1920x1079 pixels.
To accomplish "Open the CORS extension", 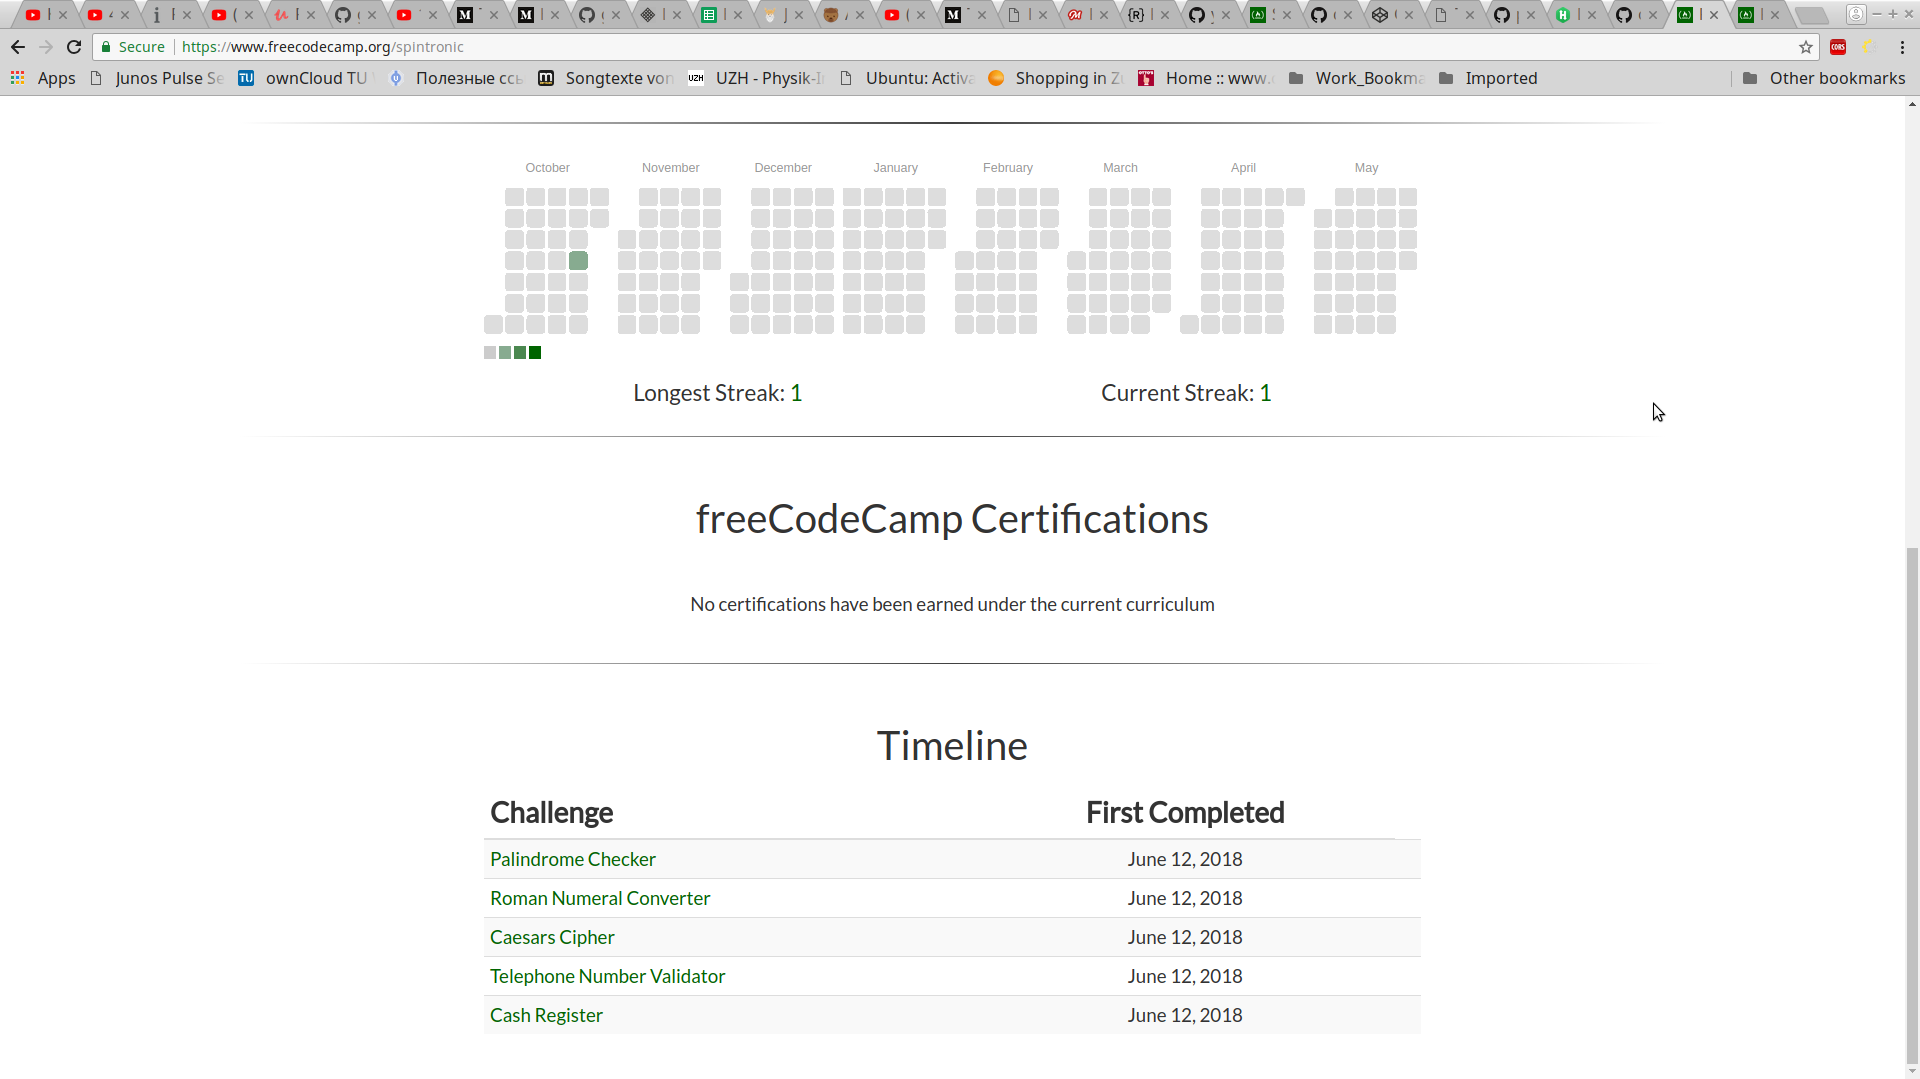I will [1839, 47].
